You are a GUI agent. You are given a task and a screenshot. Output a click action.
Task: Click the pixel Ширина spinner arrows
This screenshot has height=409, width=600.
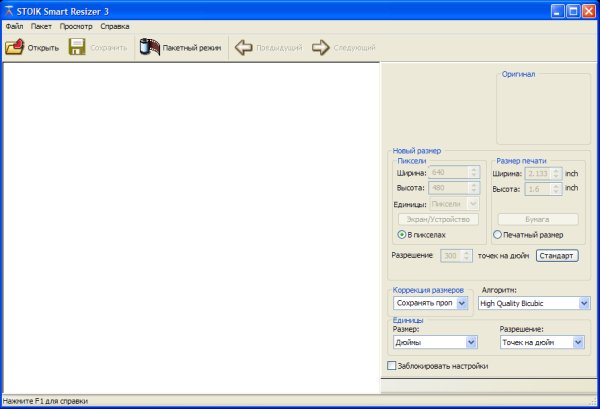[x=474, y=172]
